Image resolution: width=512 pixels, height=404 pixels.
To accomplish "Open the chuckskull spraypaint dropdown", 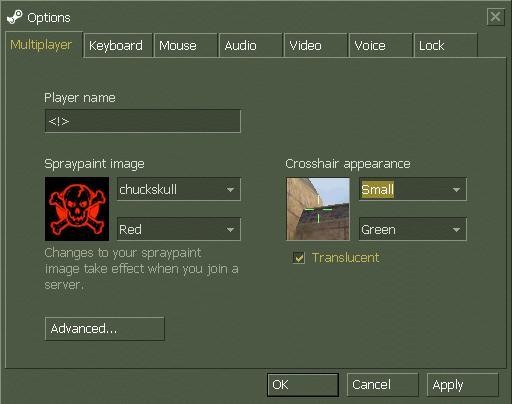I will click(179, 189).
